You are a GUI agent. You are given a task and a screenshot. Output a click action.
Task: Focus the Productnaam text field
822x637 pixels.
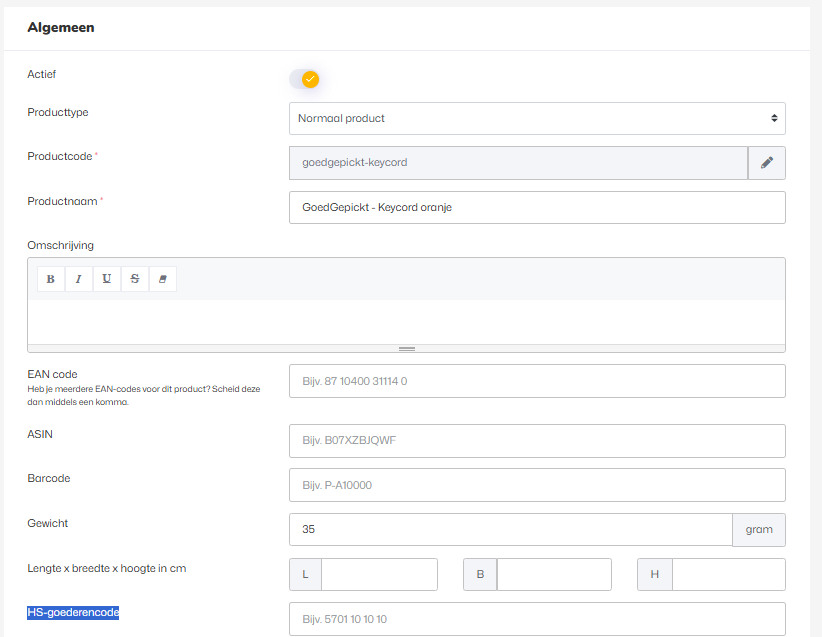point(537,208)
